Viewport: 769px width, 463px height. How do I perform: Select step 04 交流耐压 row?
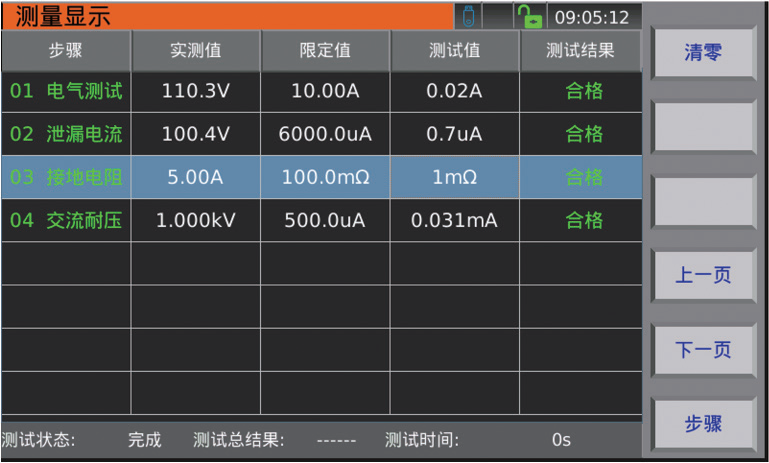click(66, 220)
